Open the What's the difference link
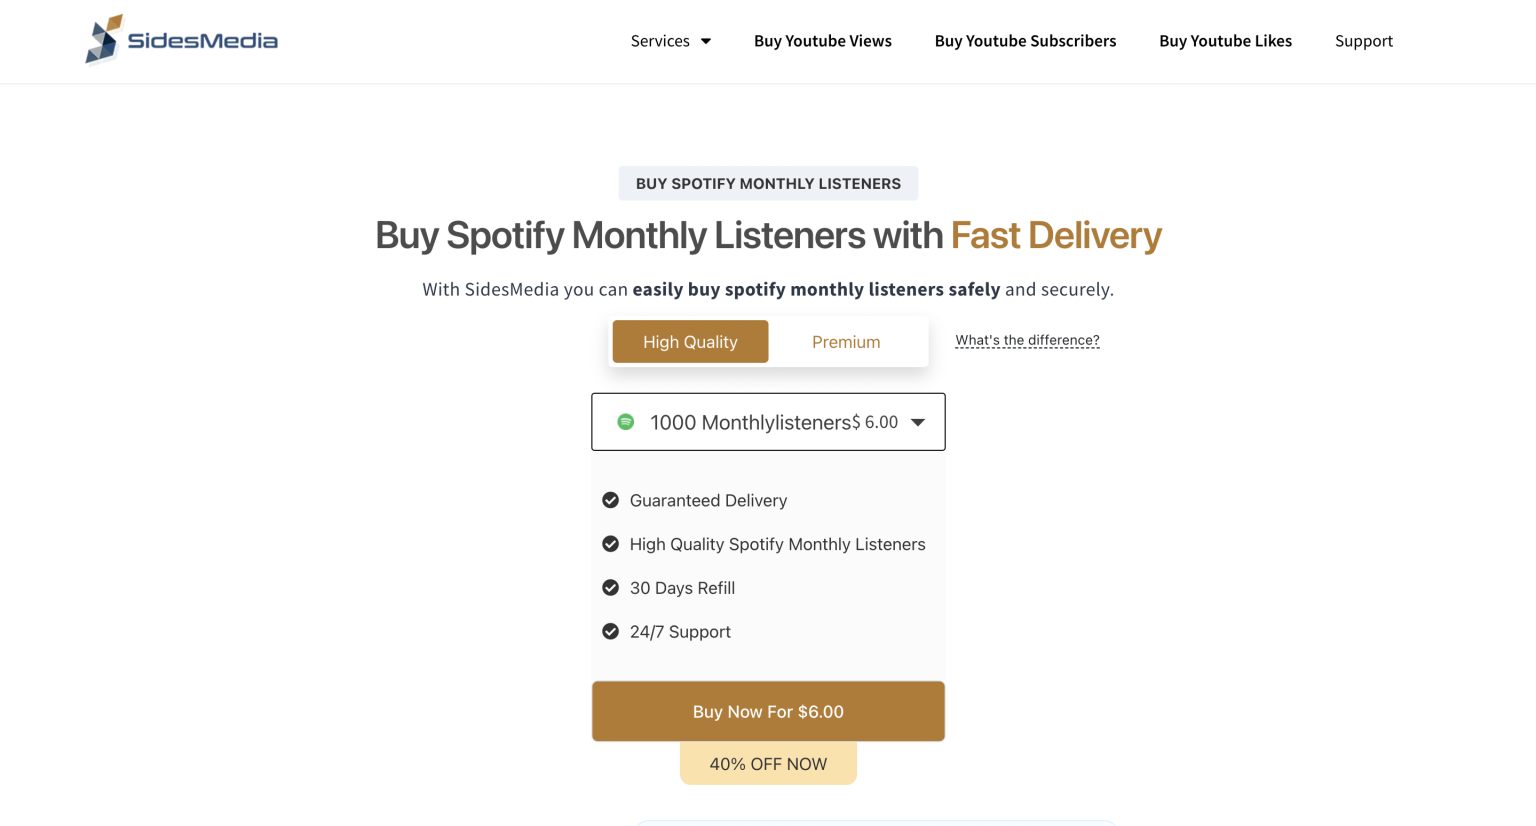 point(1027,340)
